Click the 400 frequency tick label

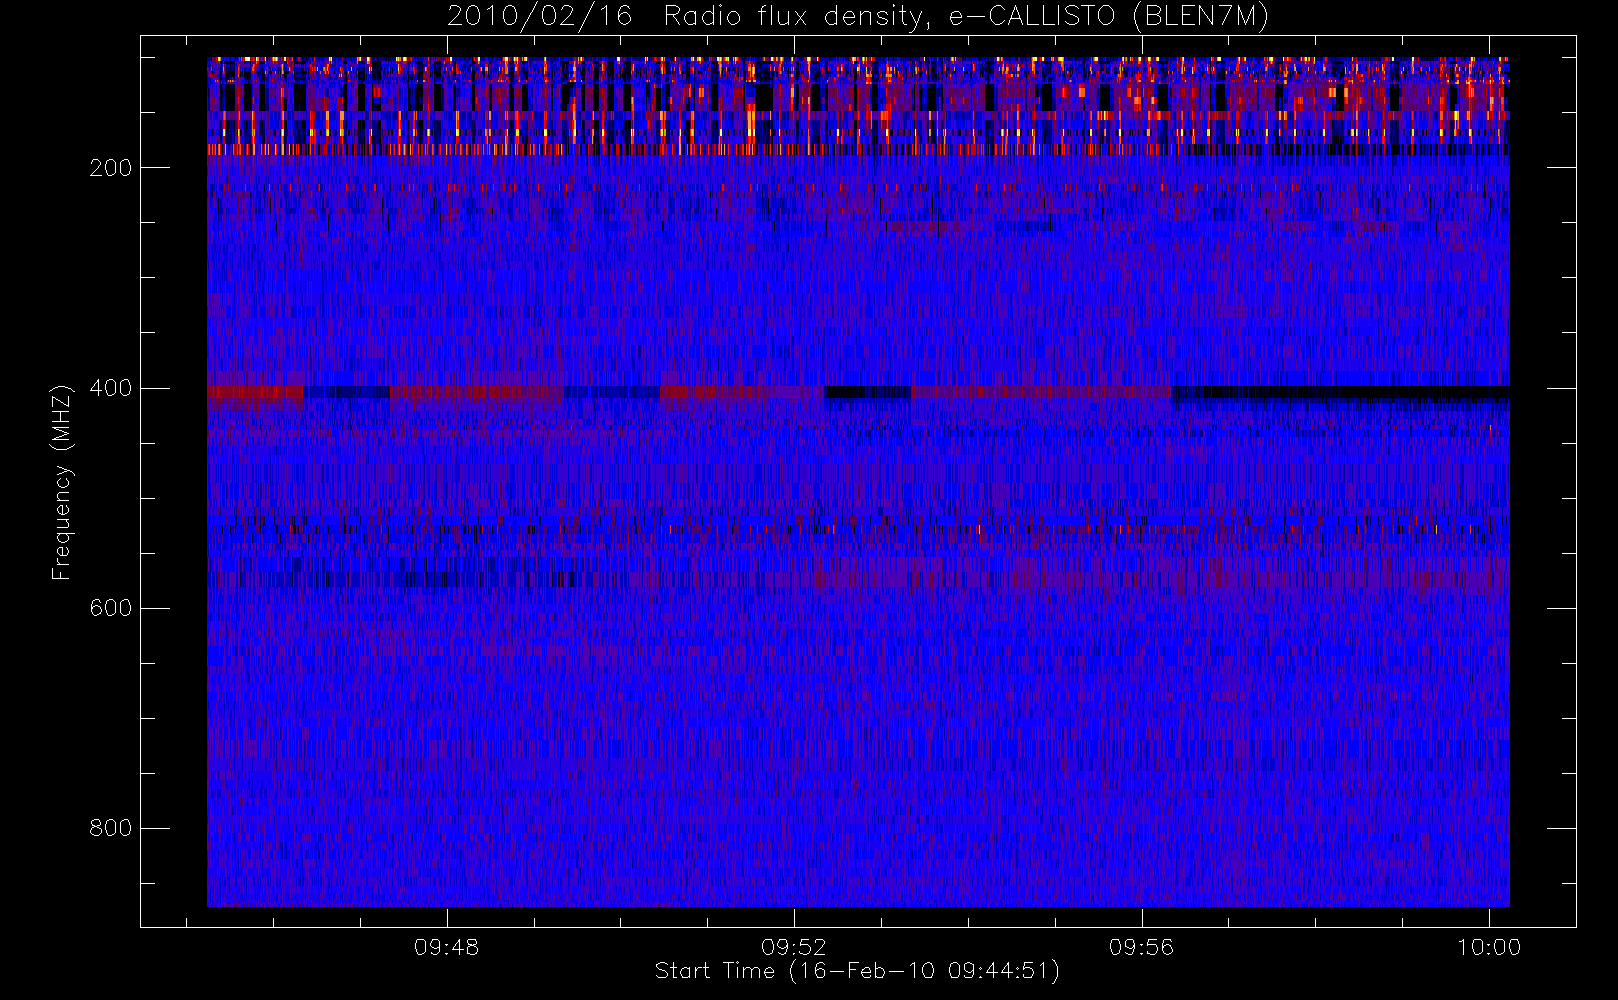click(x=110, y=388)
